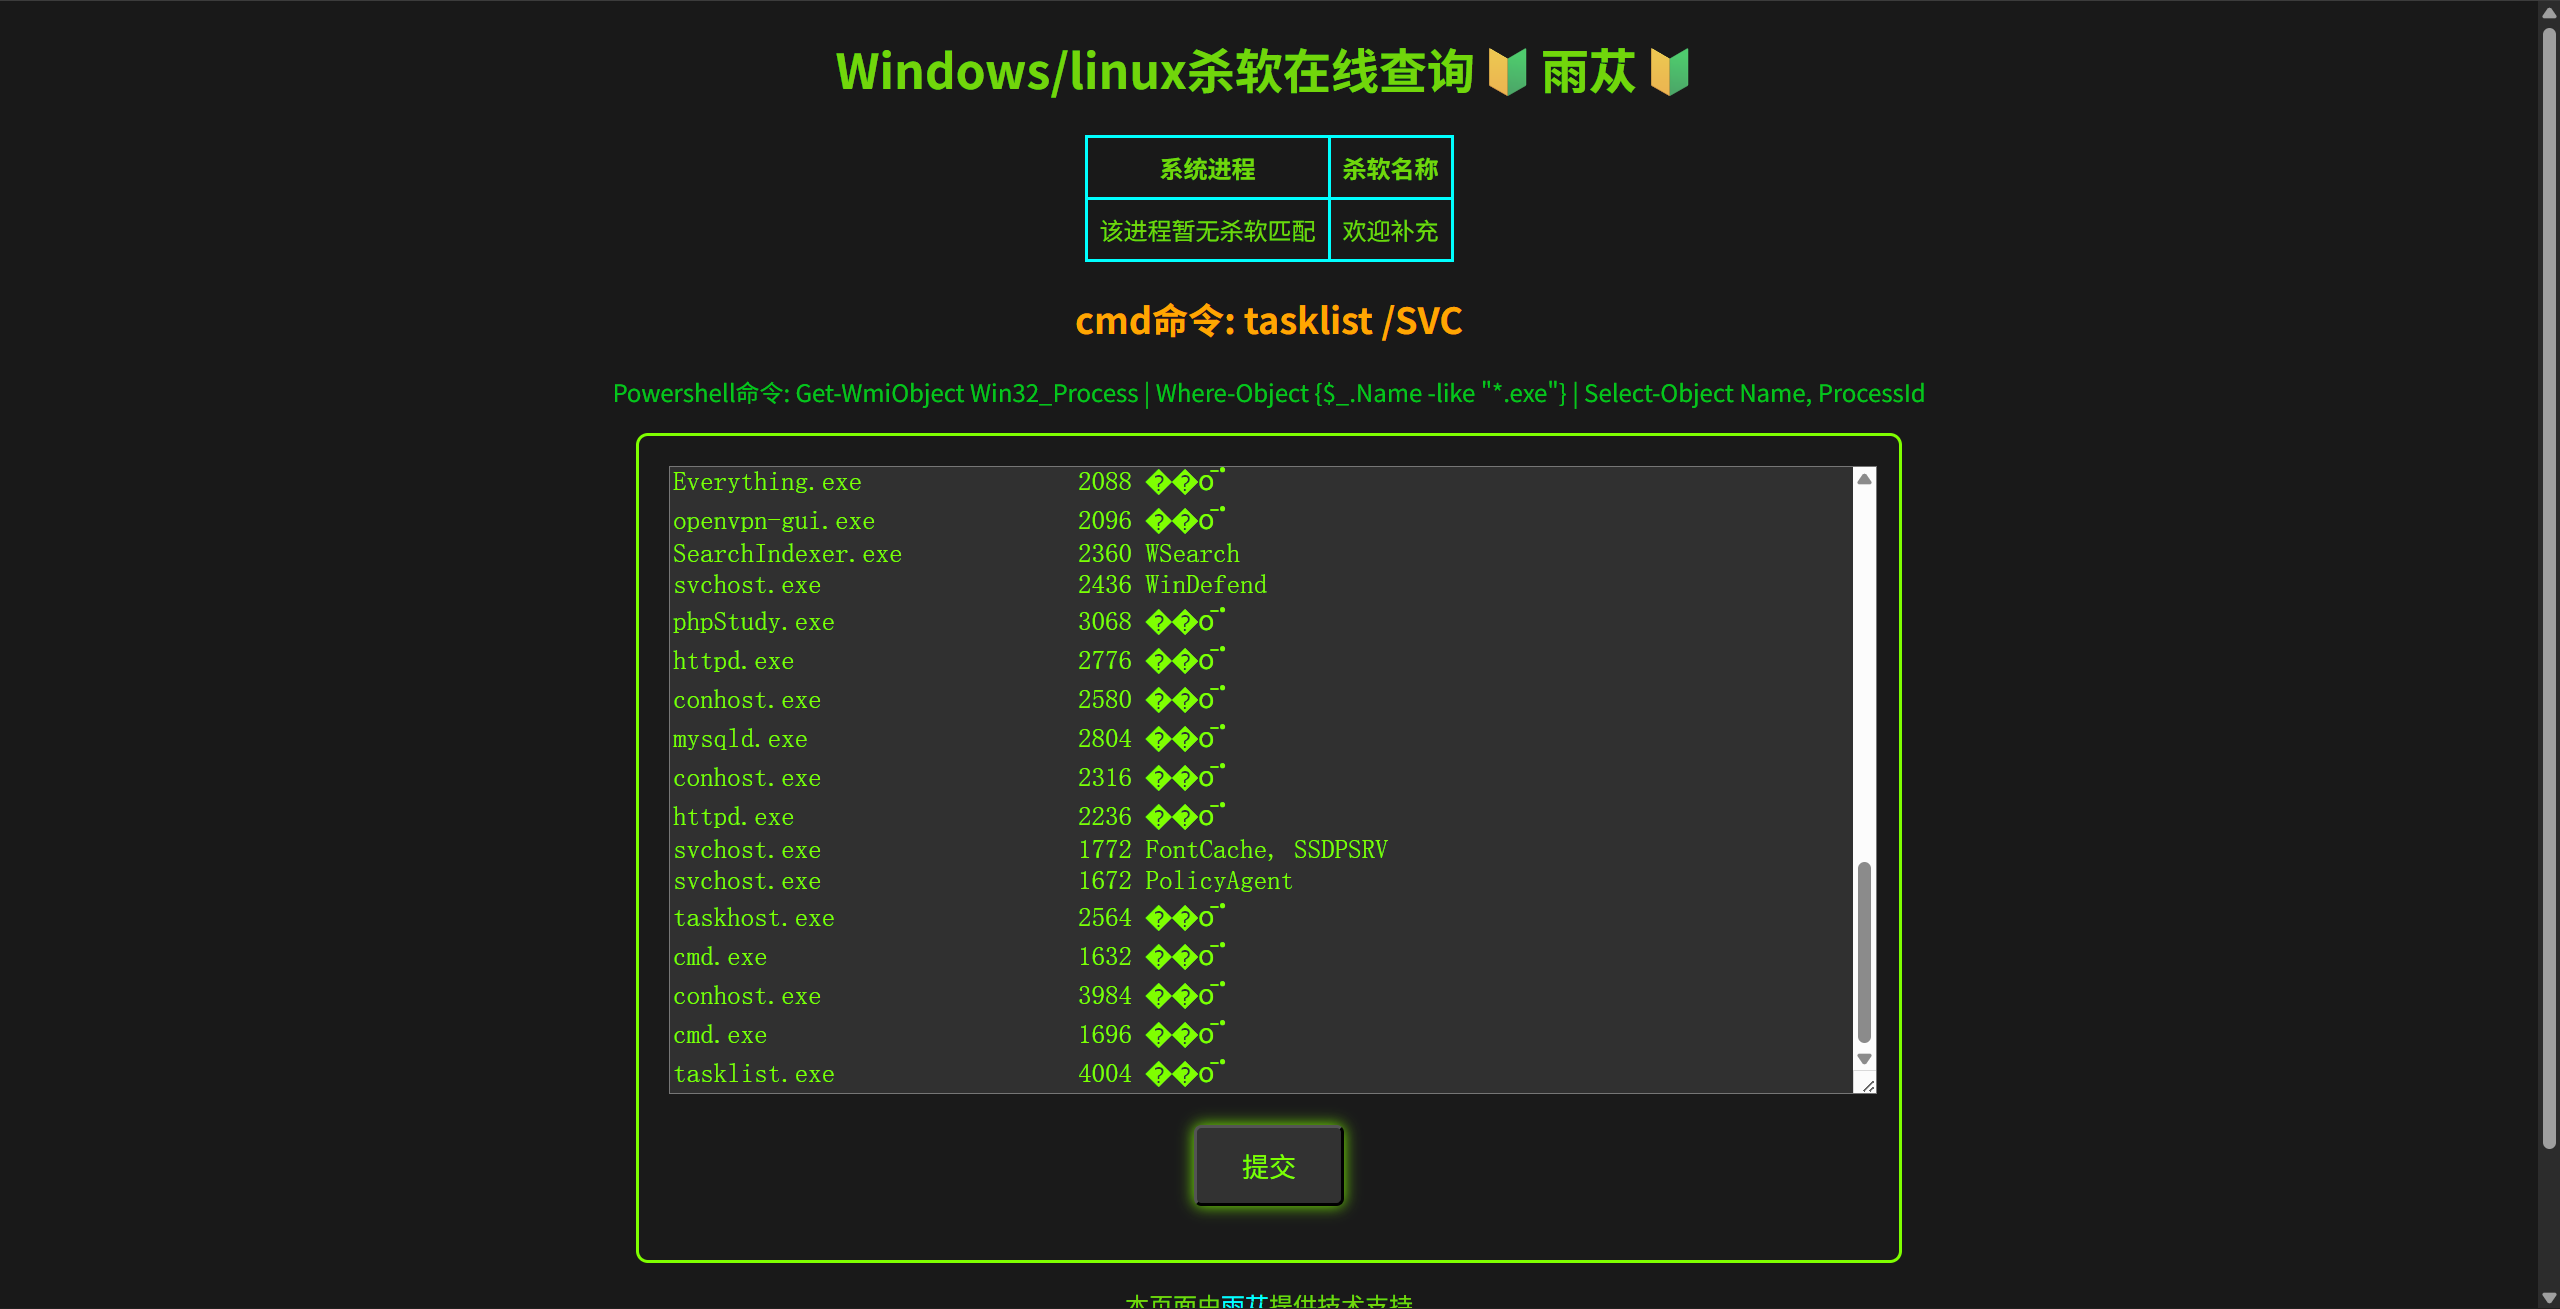Click the textarea's vertical scrollbar thumb
This screenshot has height=1309, width=2560.
coord(1864,950)
